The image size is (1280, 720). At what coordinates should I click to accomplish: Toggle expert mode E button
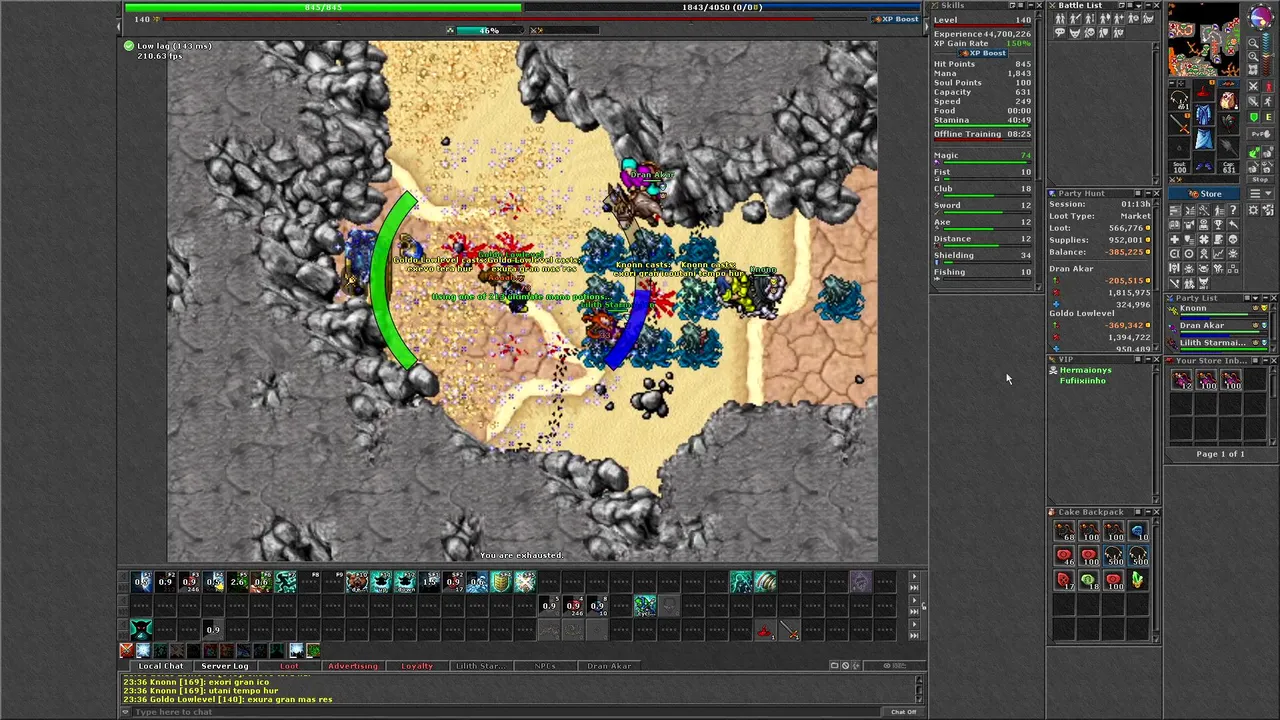[1268, 117]
